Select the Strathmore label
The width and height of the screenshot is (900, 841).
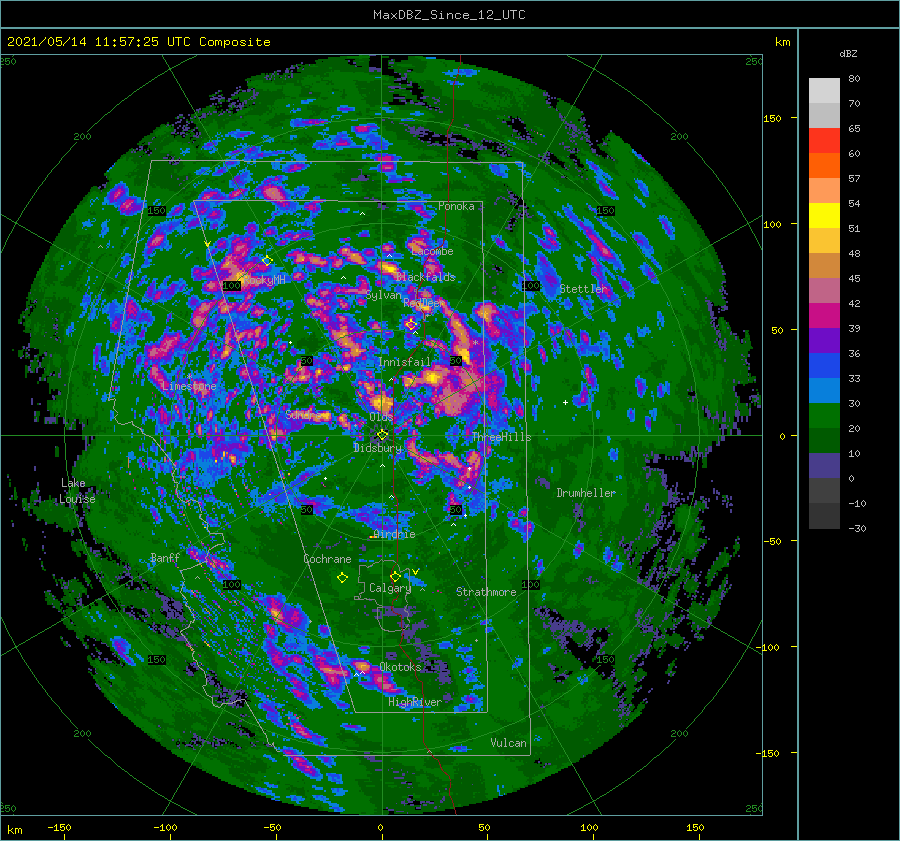[x=486, y=592]
